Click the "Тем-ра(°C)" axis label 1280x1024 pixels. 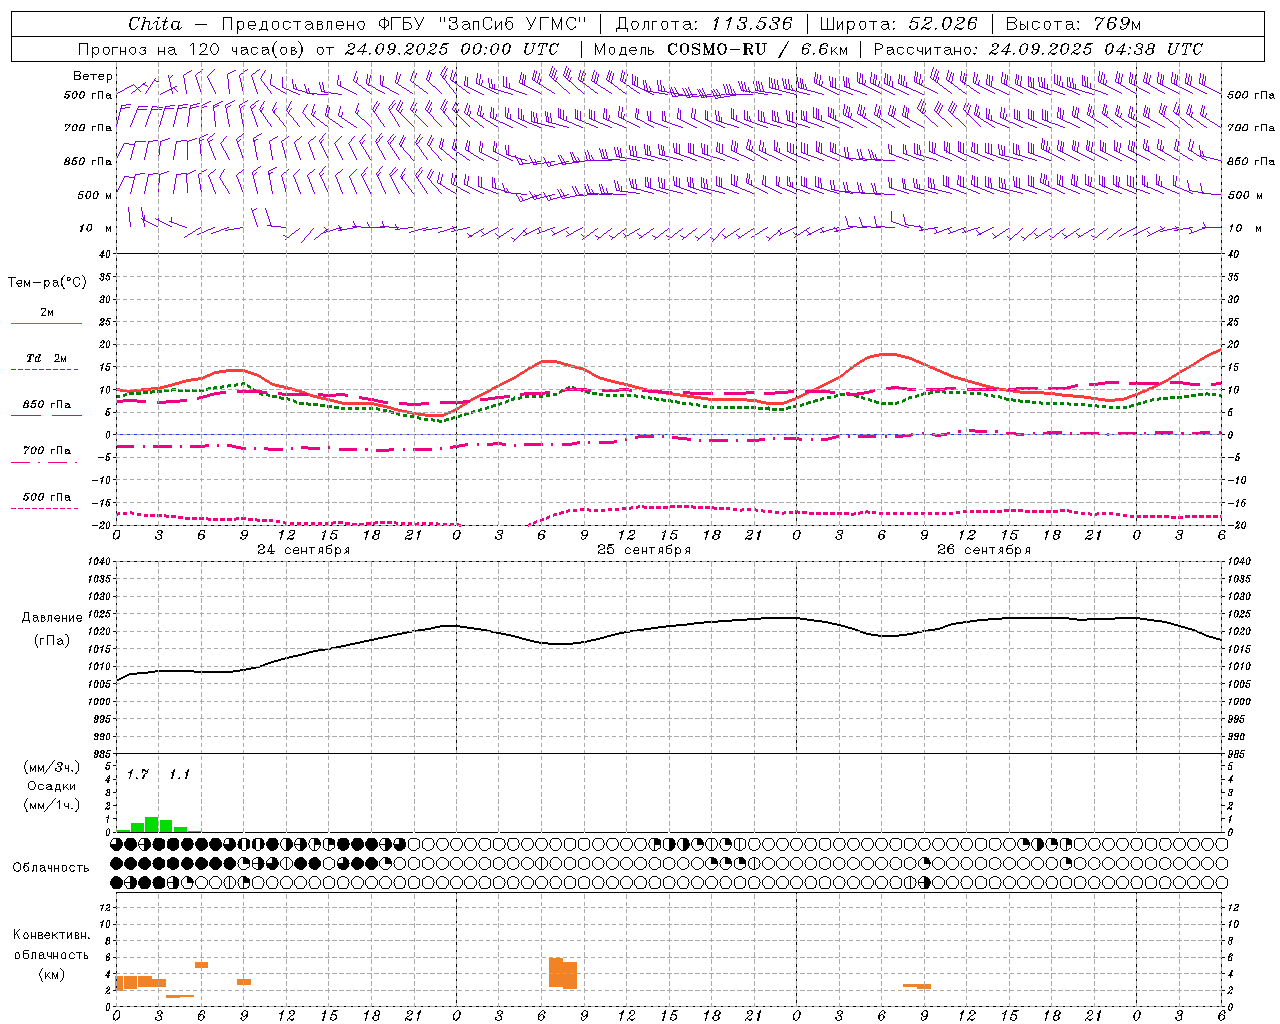point(47,283)
